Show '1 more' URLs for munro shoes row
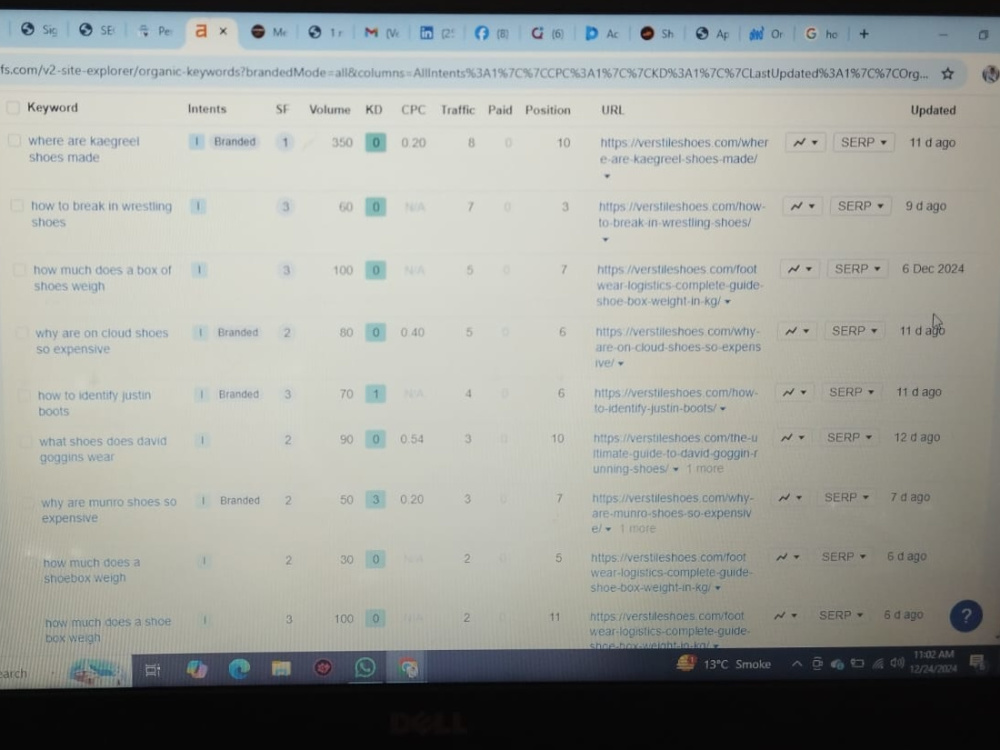Image resolution: width=1000 pixels, height=750 pixels. 637,528
